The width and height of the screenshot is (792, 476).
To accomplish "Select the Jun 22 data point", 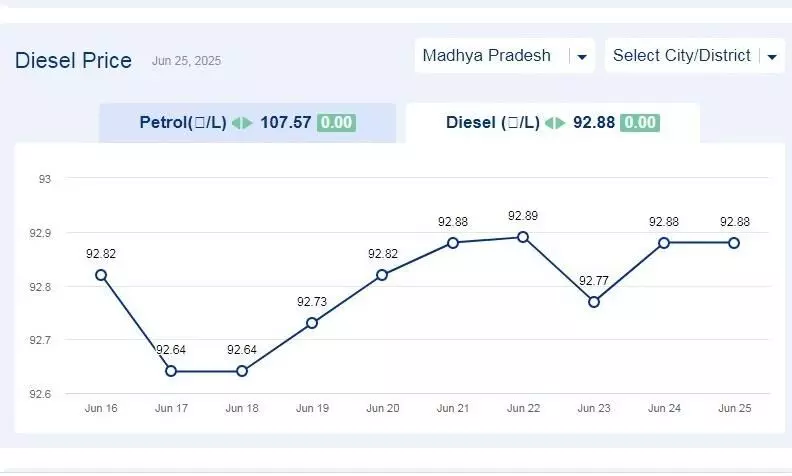I will [x=523, y=237].
